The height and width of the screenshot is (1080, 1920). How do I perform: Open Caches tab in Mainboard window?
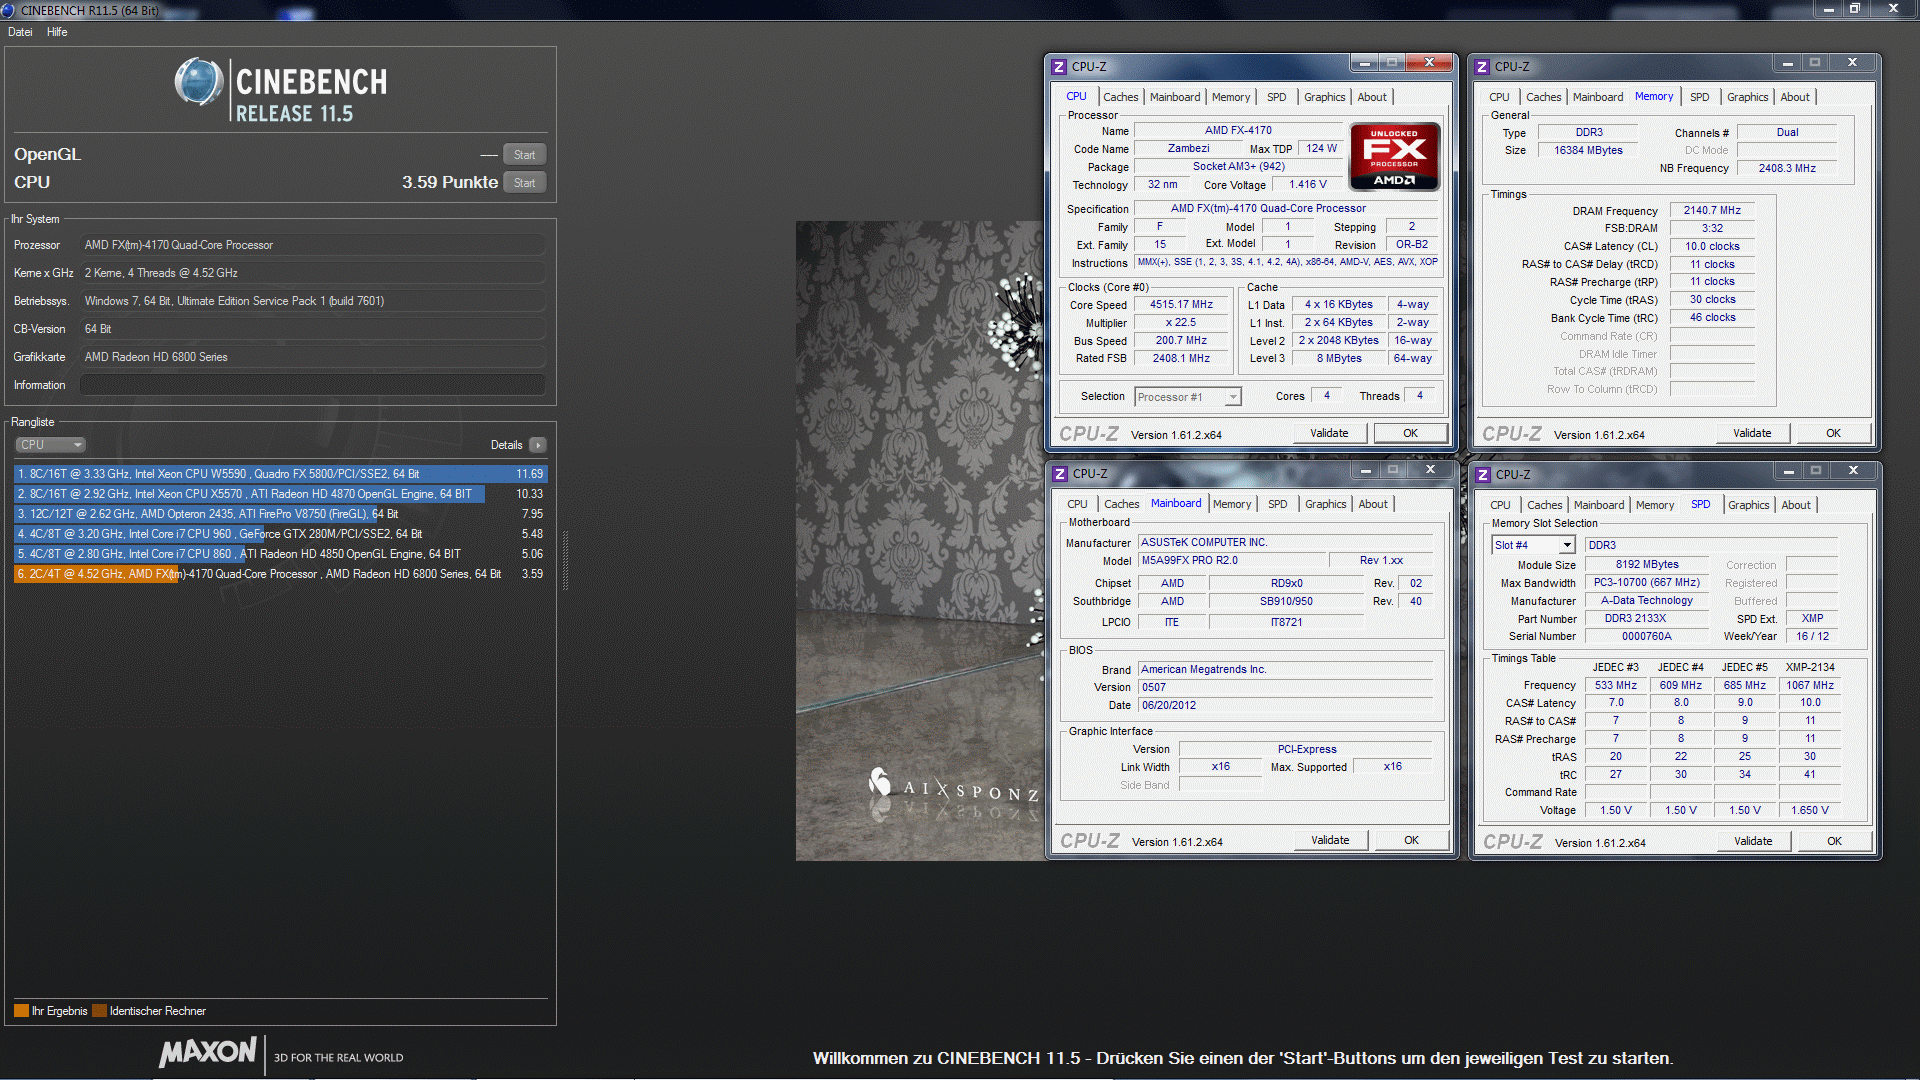1122,504
